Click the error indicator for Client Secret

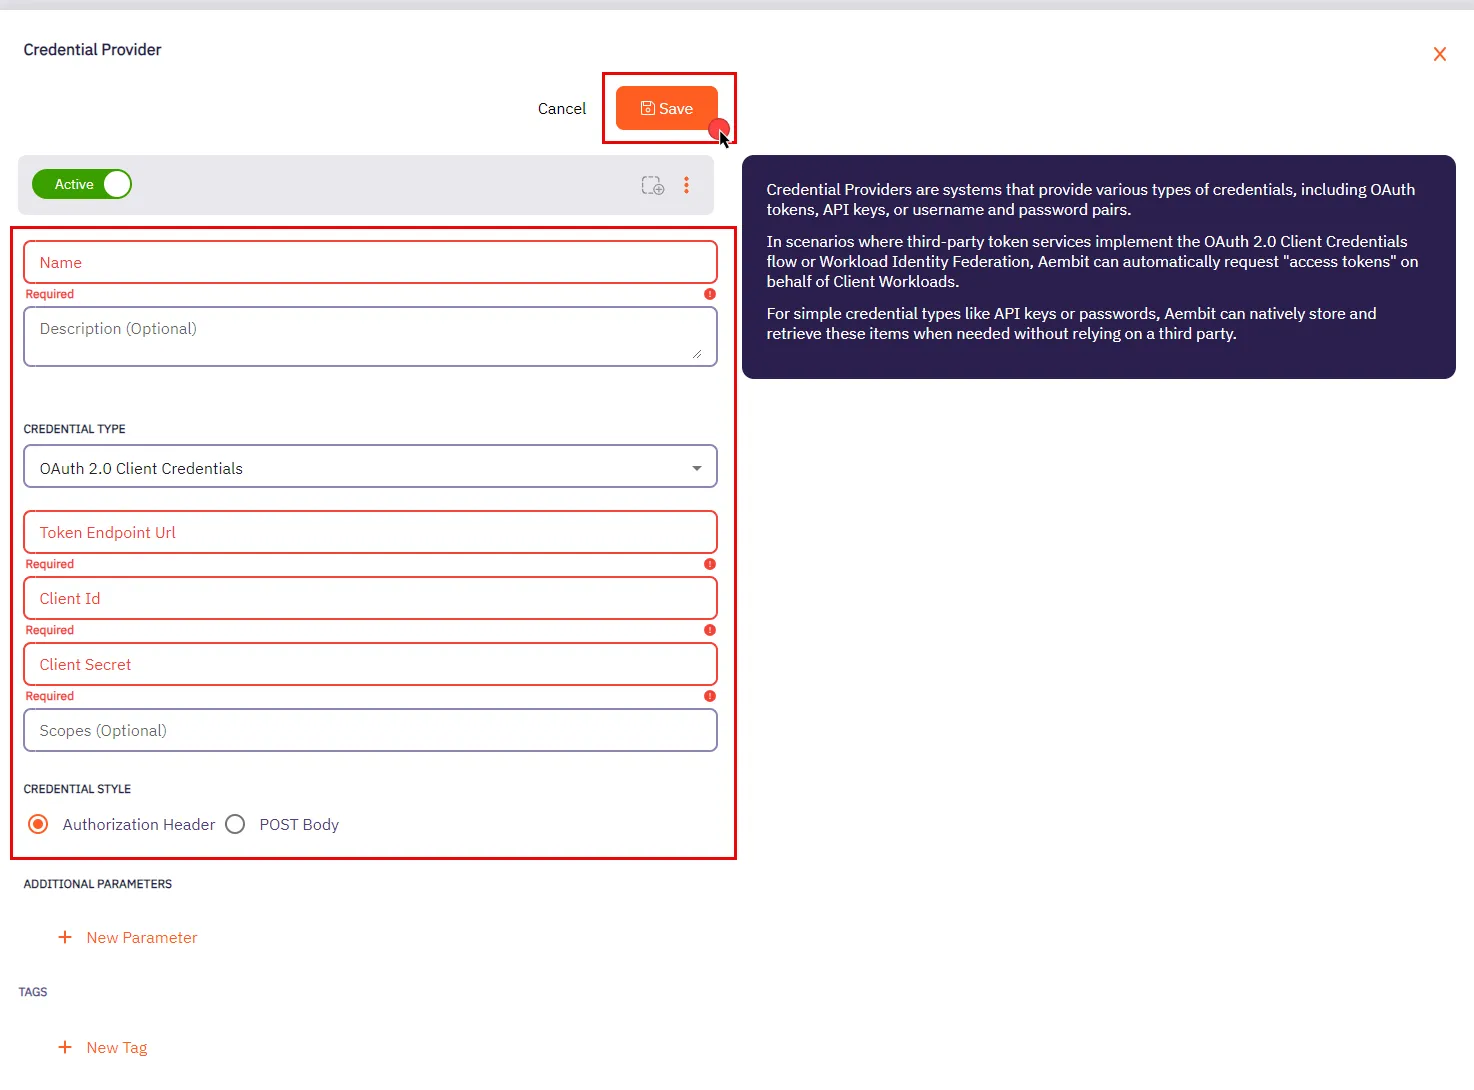[709, 696]
